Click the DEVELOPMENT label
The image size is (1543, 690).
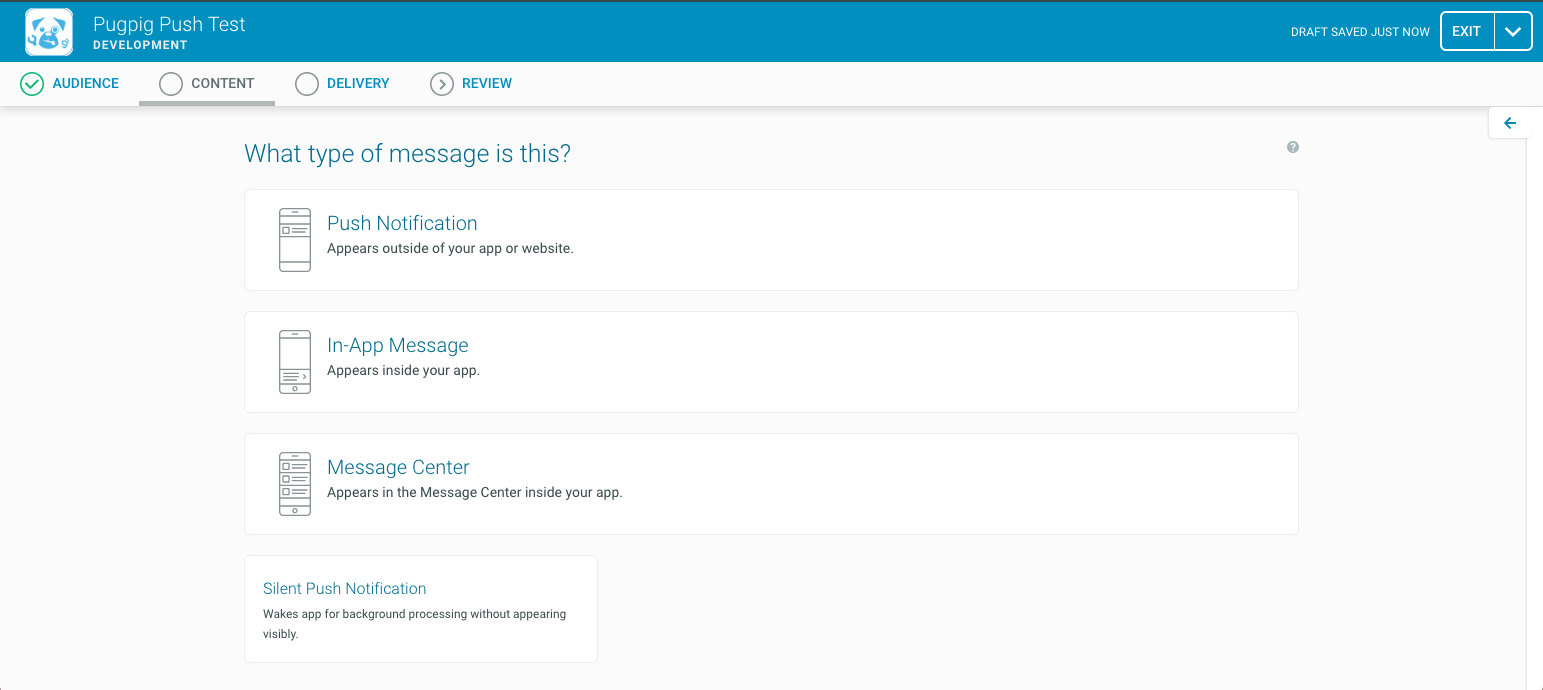(x=140, y=45)
